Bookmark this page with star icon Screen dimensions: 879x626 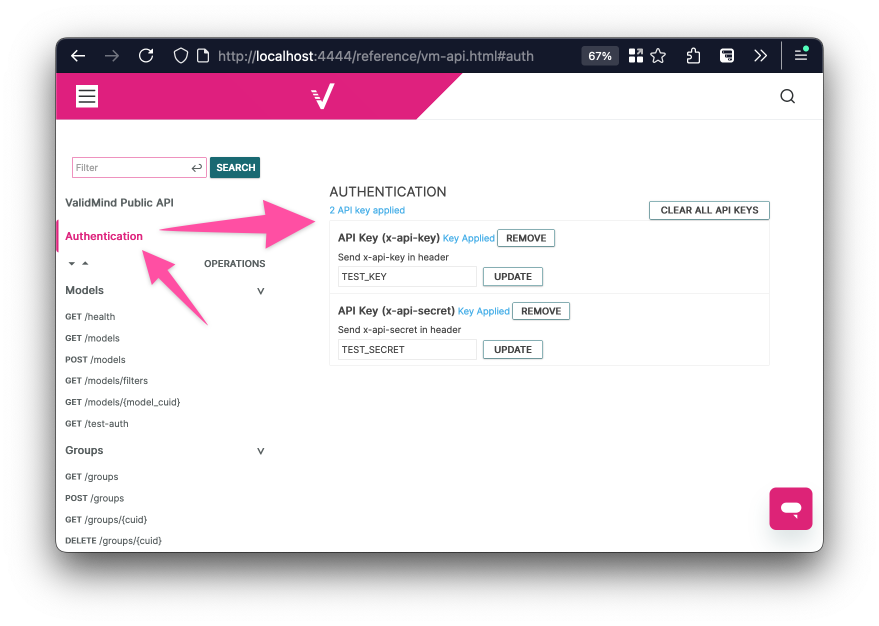tap(658, 55)
